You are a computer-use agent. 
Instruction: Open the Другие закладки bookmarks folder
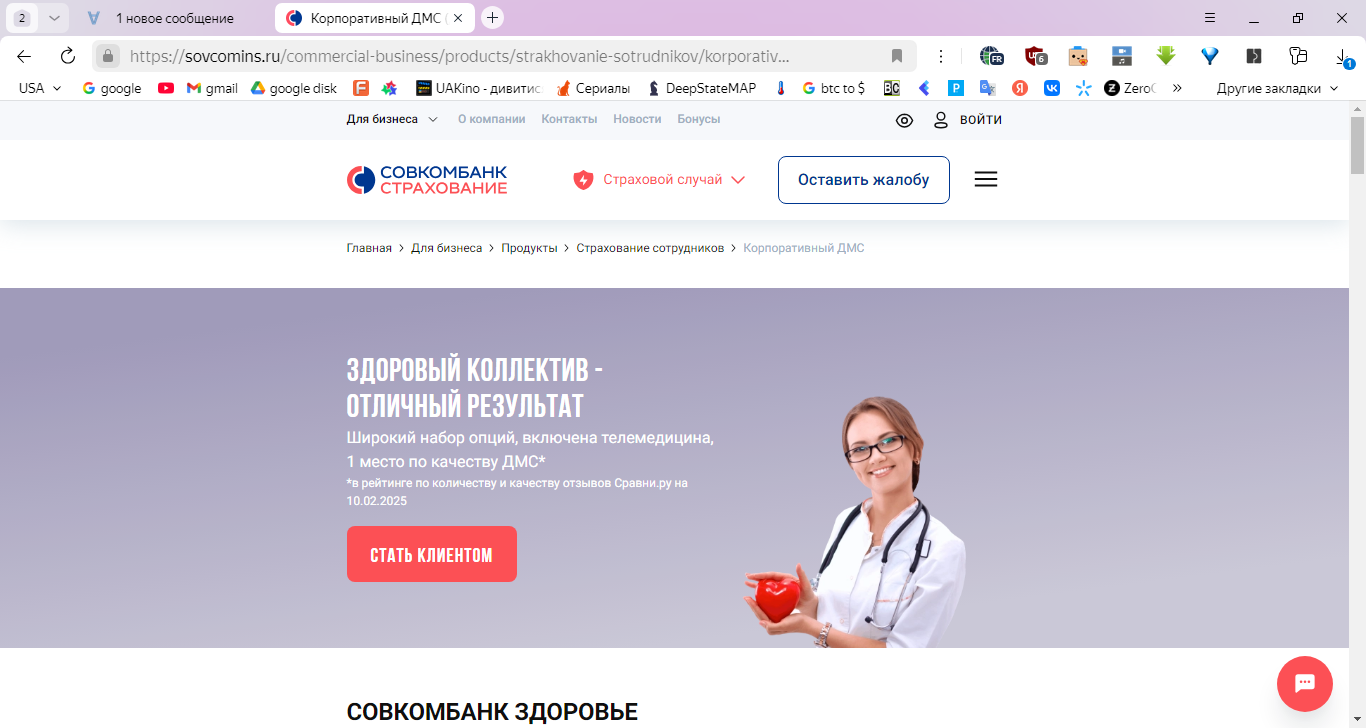click(x=1277, y=88)
